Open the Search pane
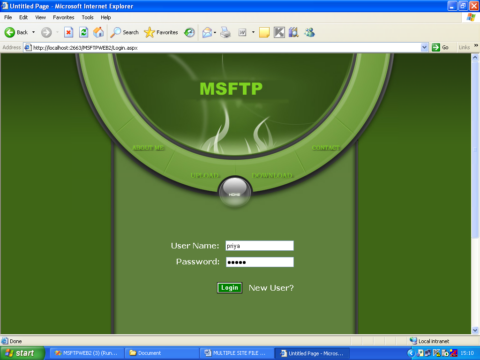 (x=124, y=32)
